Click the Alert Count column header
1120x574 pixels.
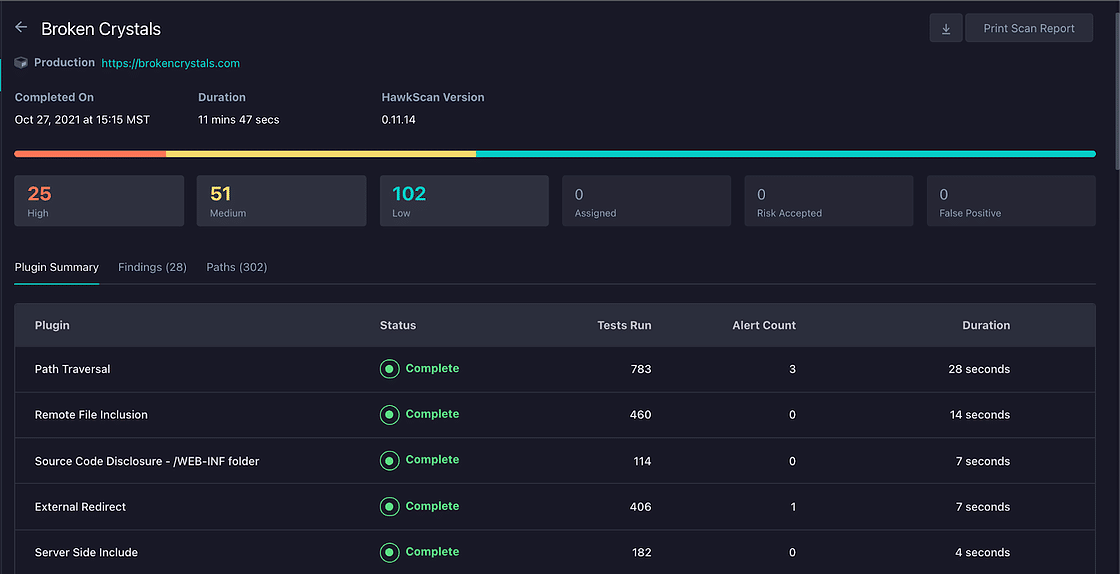(764, 326)
